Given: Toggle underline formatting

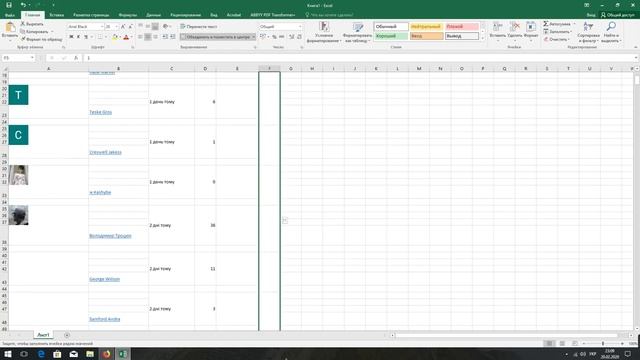Looking at the screenshot, I should pyautogui.click(x=86, y=37).
